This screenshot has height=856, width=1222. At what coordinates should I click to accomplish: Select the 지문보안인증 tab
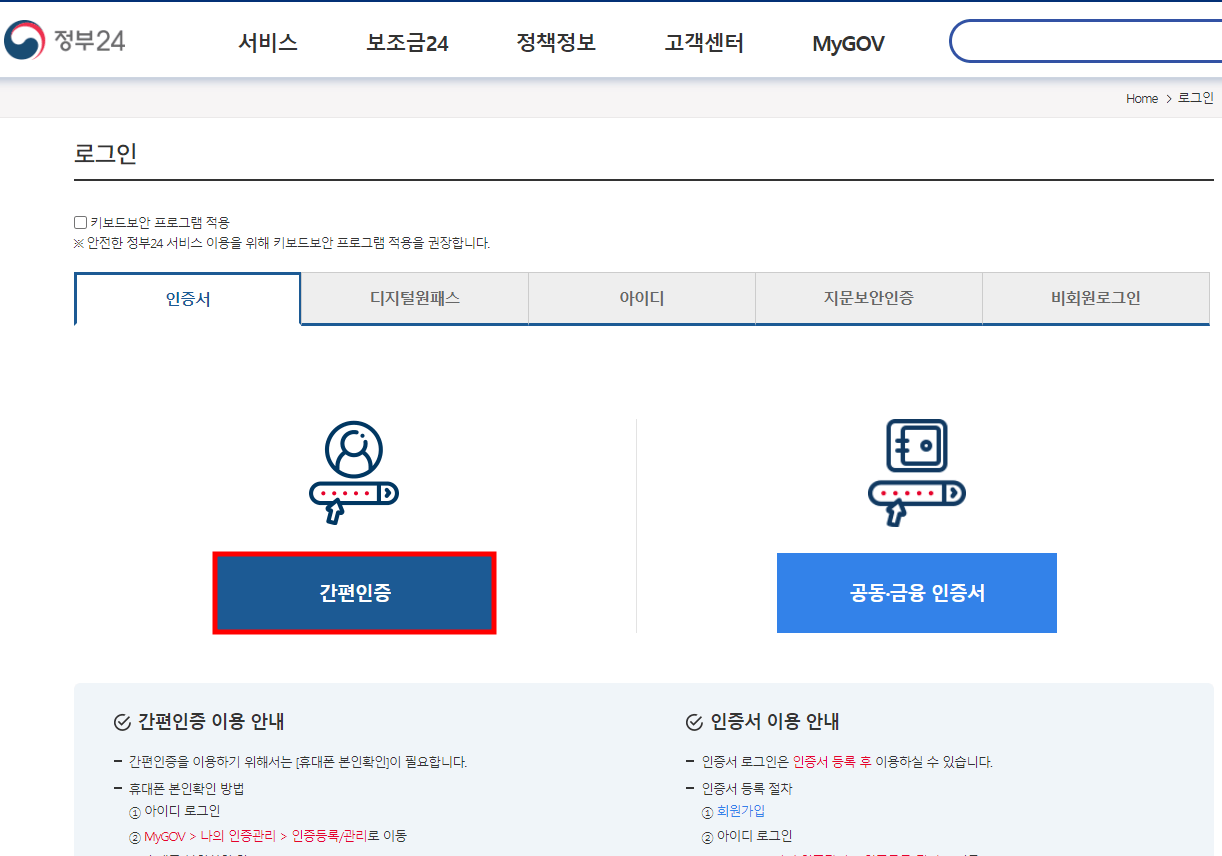(x=868, y=298)
